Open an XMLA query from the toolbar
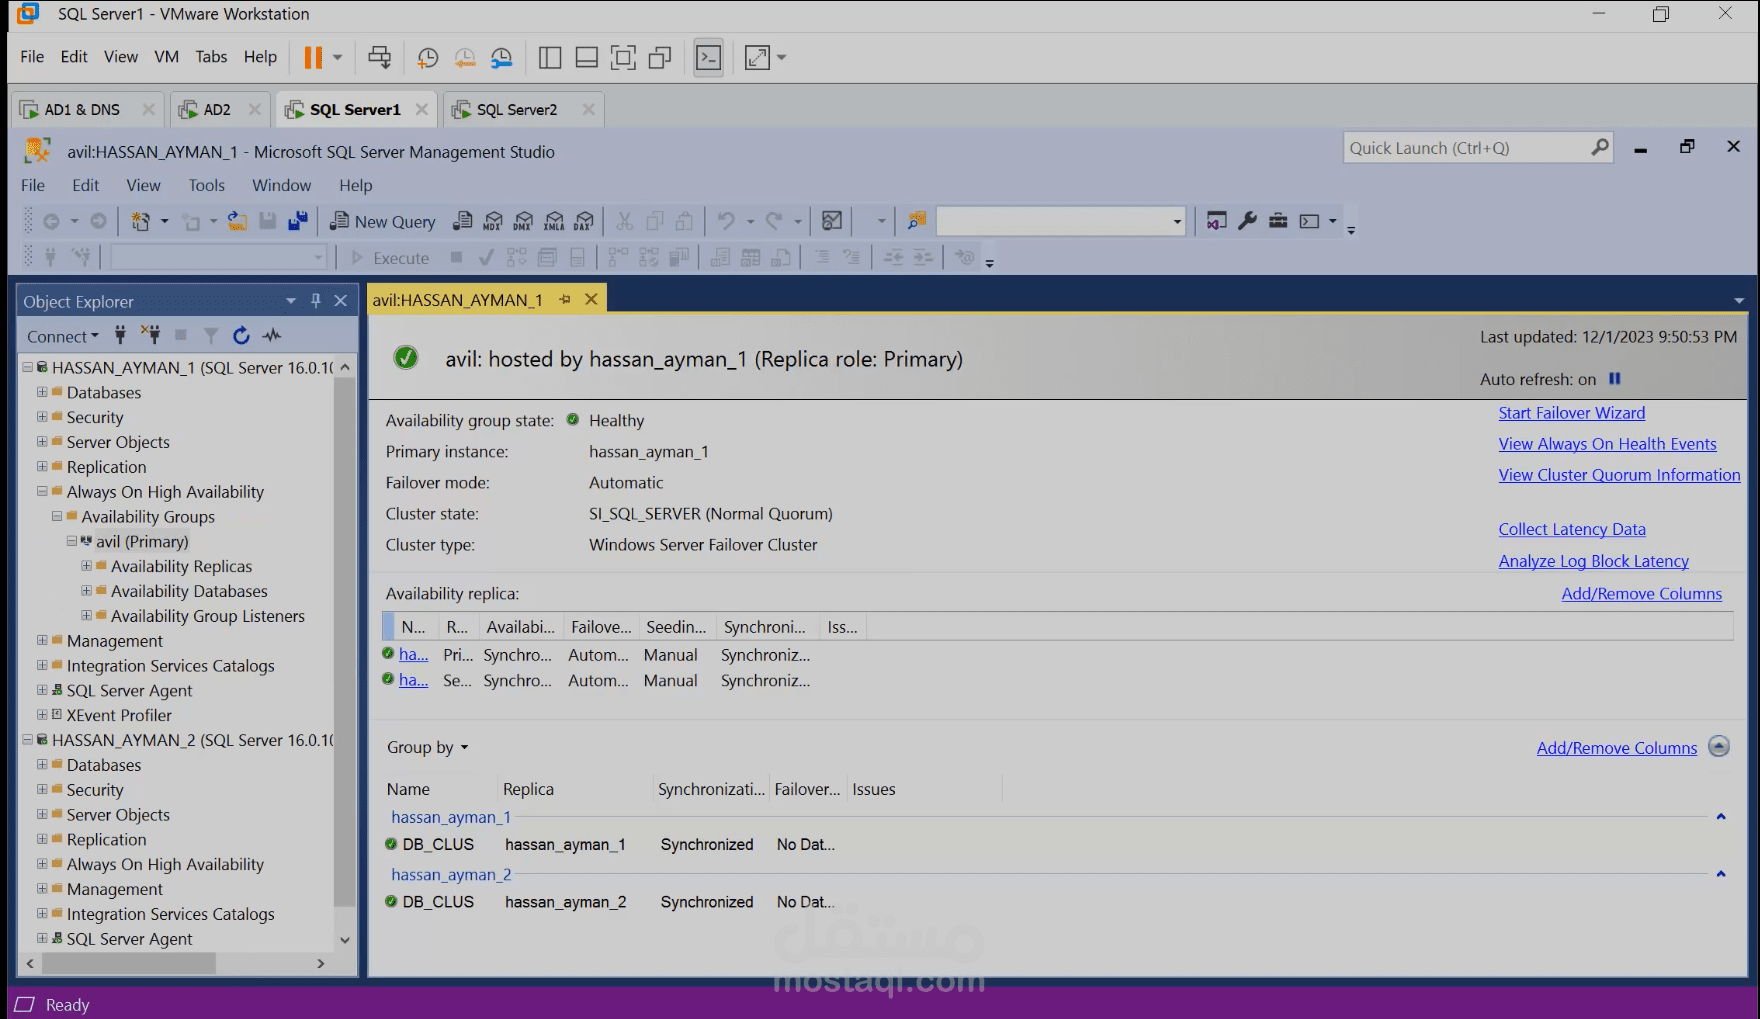1760x1019 pixels. tap(554, 222)
